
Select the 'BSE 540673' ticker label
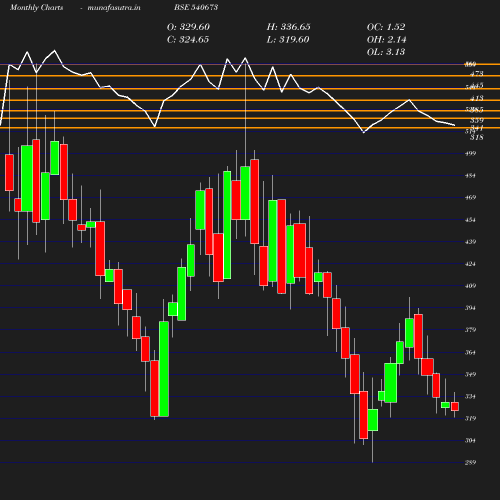(x=196, y=7)
